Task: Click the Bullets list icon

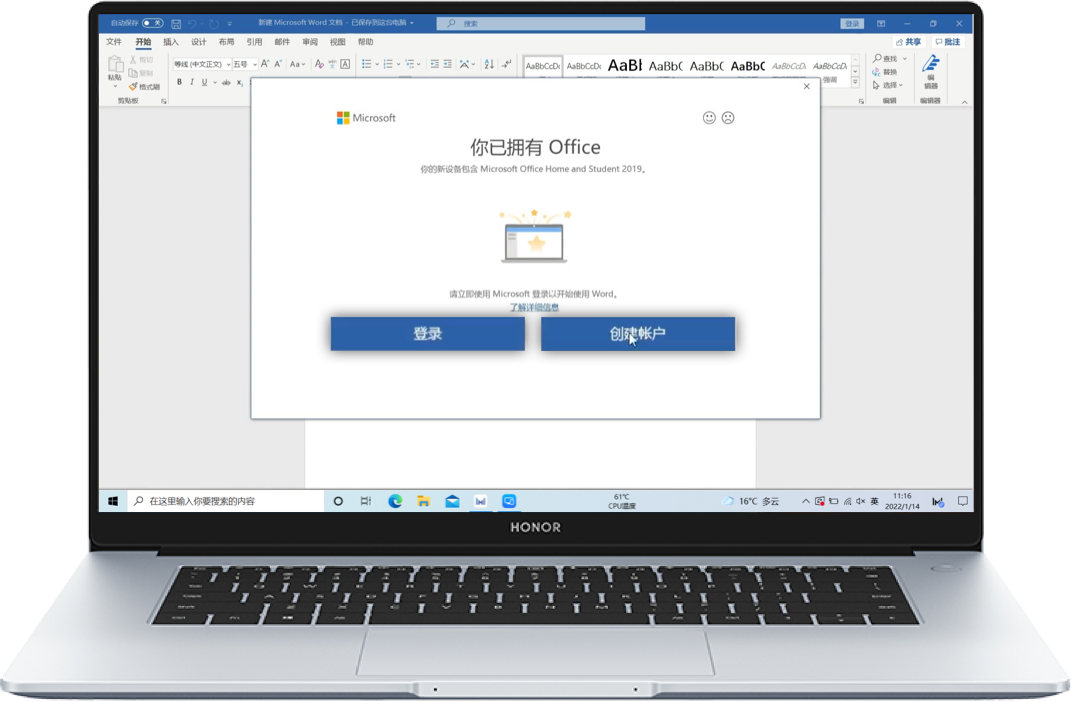Action: point(366,64)
